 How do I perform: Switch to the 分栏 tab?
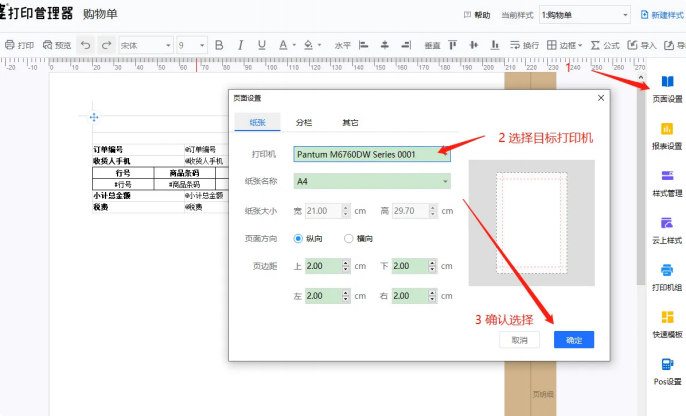303,122
